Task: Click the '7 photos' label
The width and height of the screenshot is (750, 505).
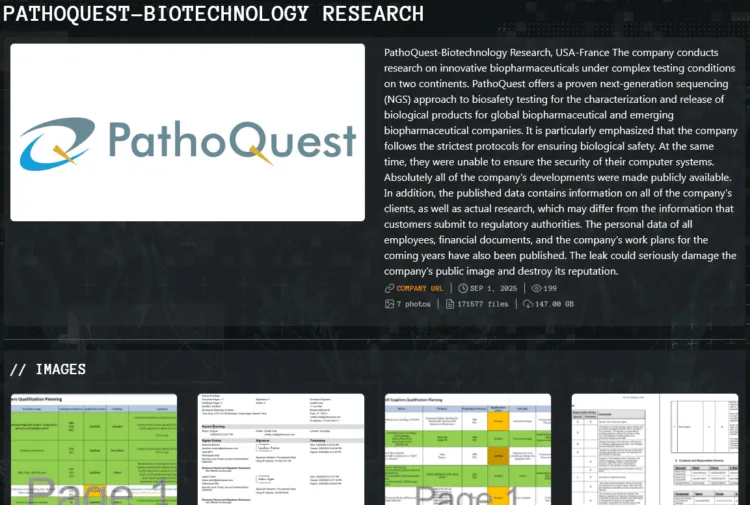Action: click(x=413, y=304)
